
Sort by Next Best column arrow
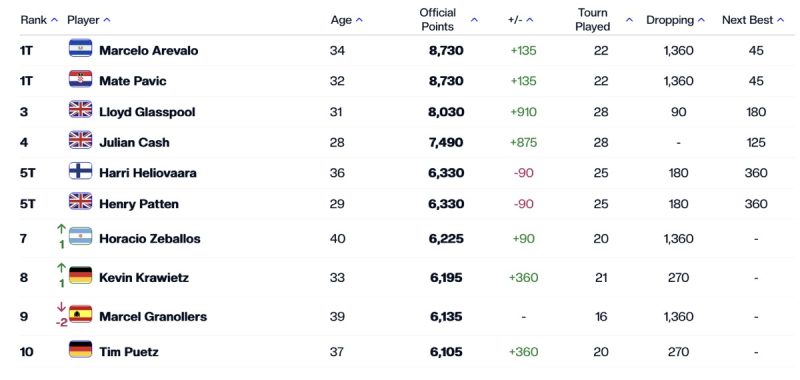pyautogui.click(x=780, y=20)
